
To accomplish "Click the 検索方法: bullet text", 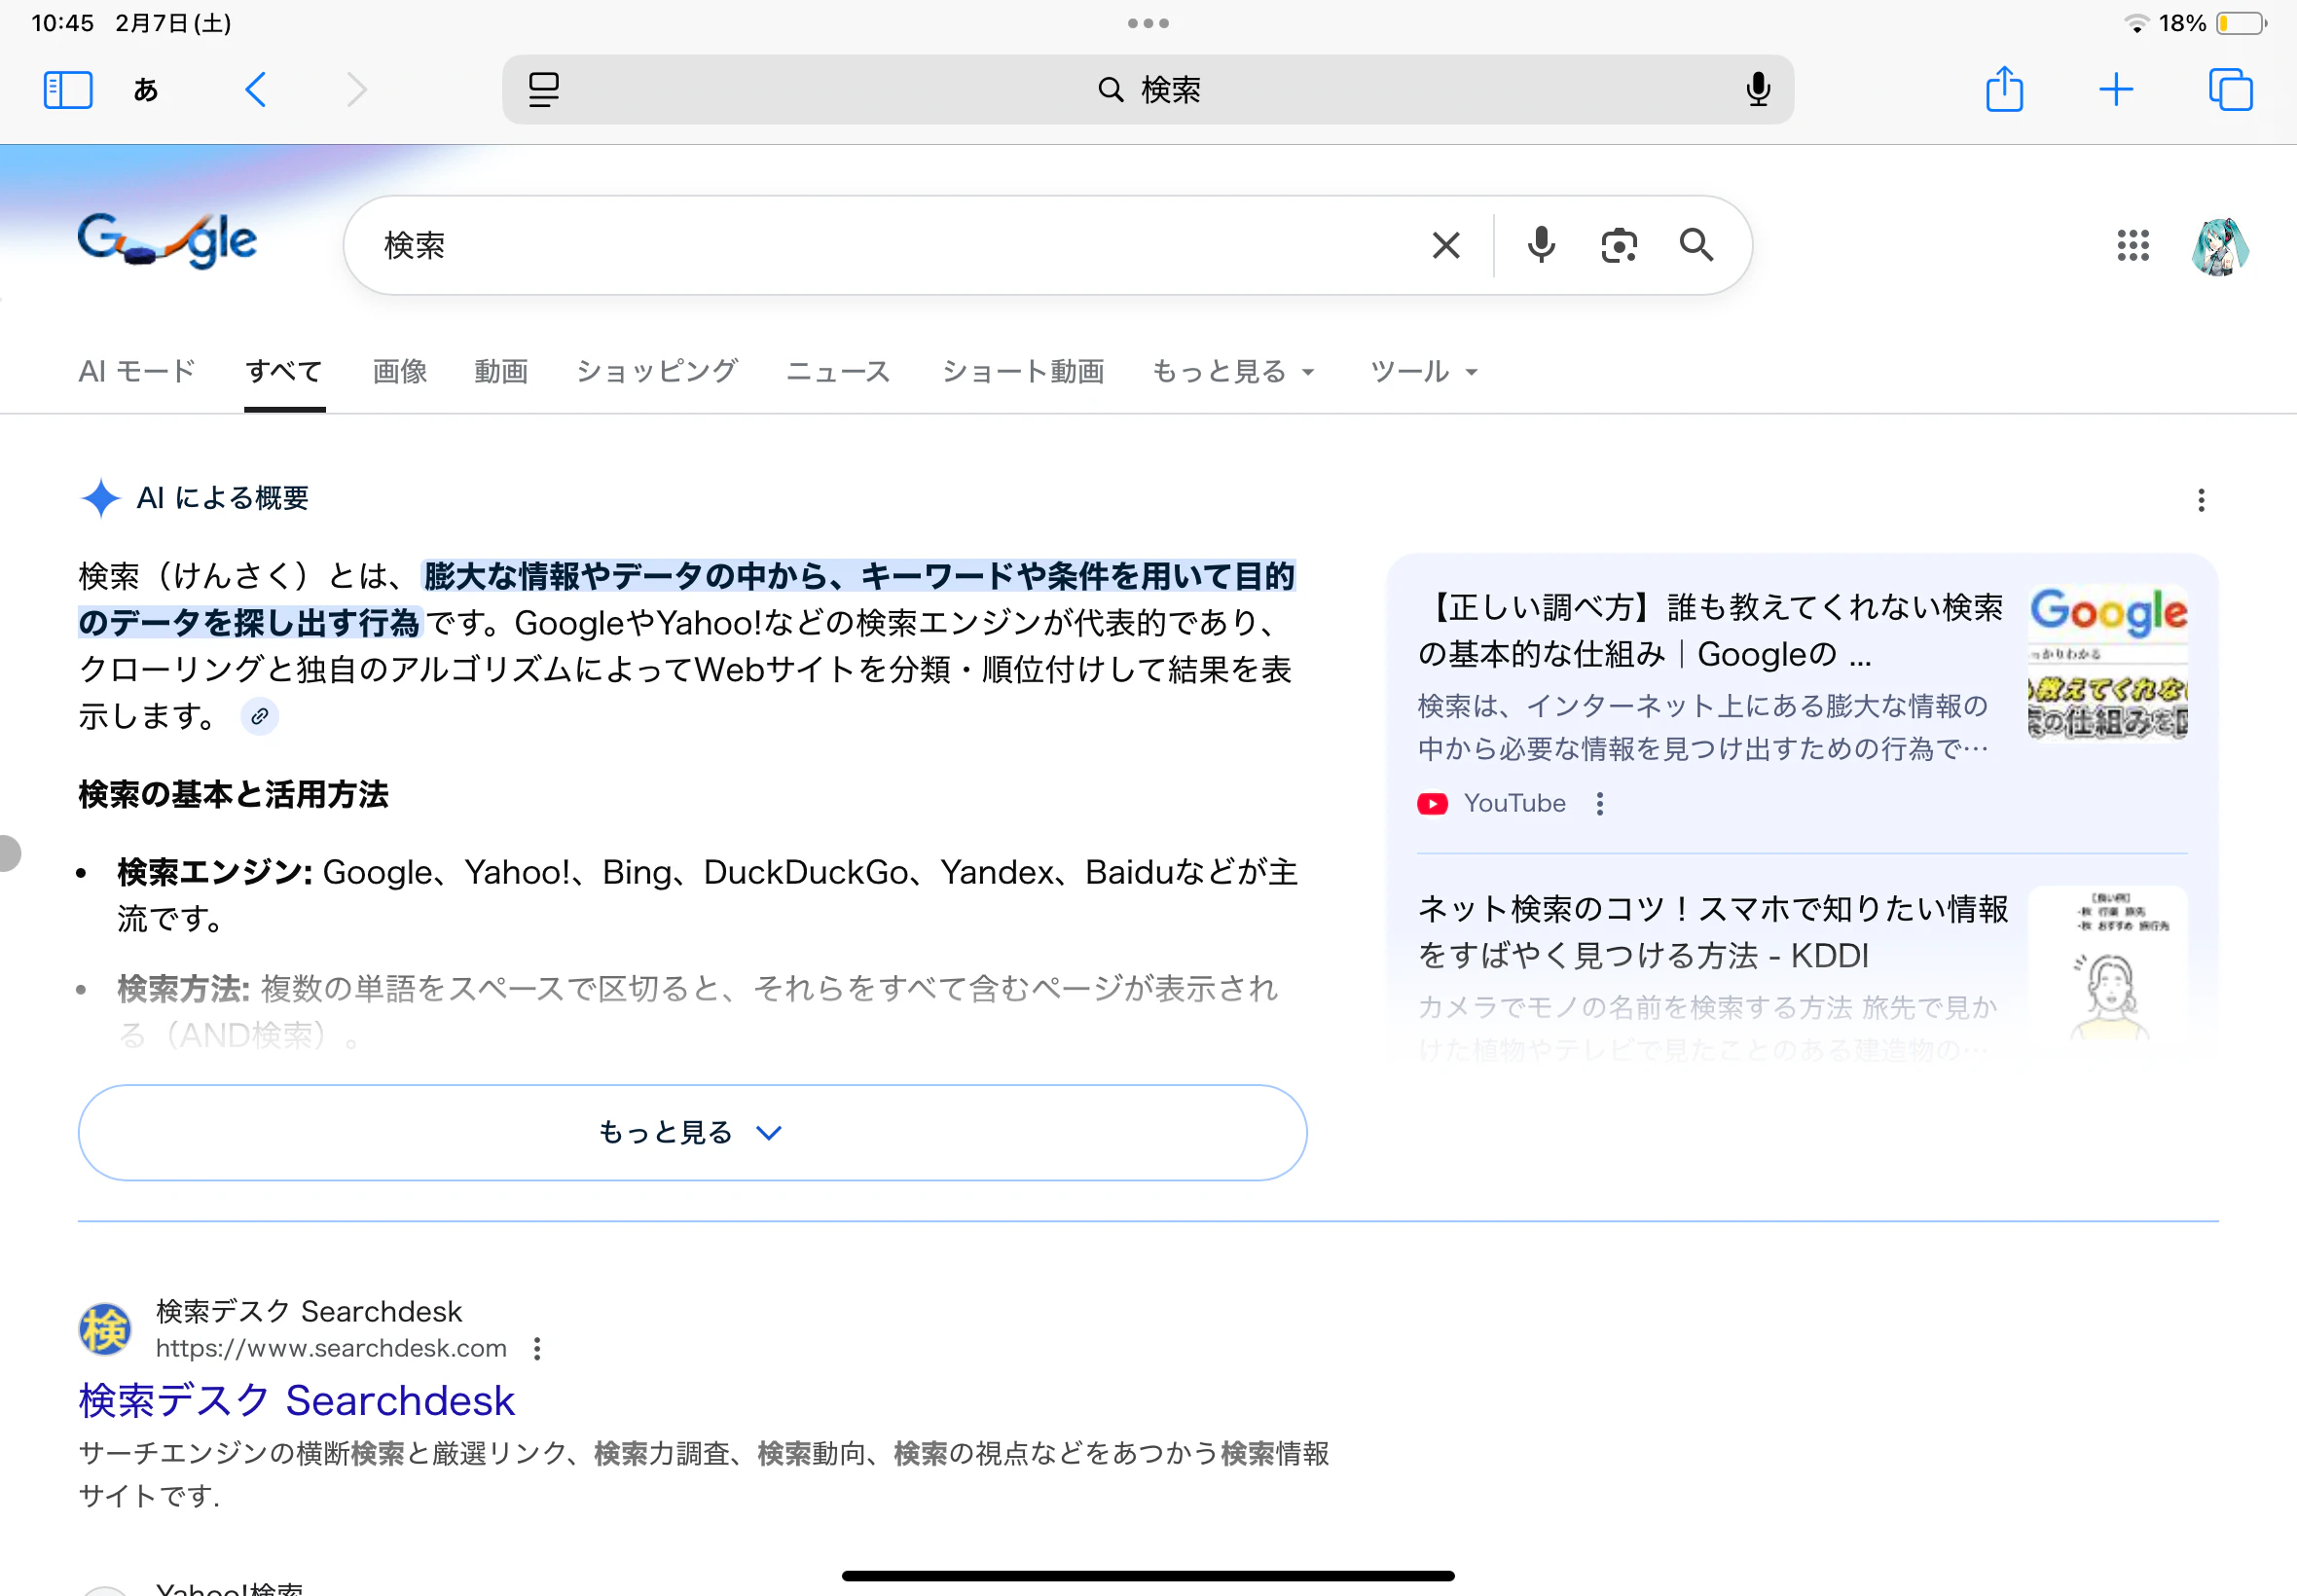I will pos(698,1012).
